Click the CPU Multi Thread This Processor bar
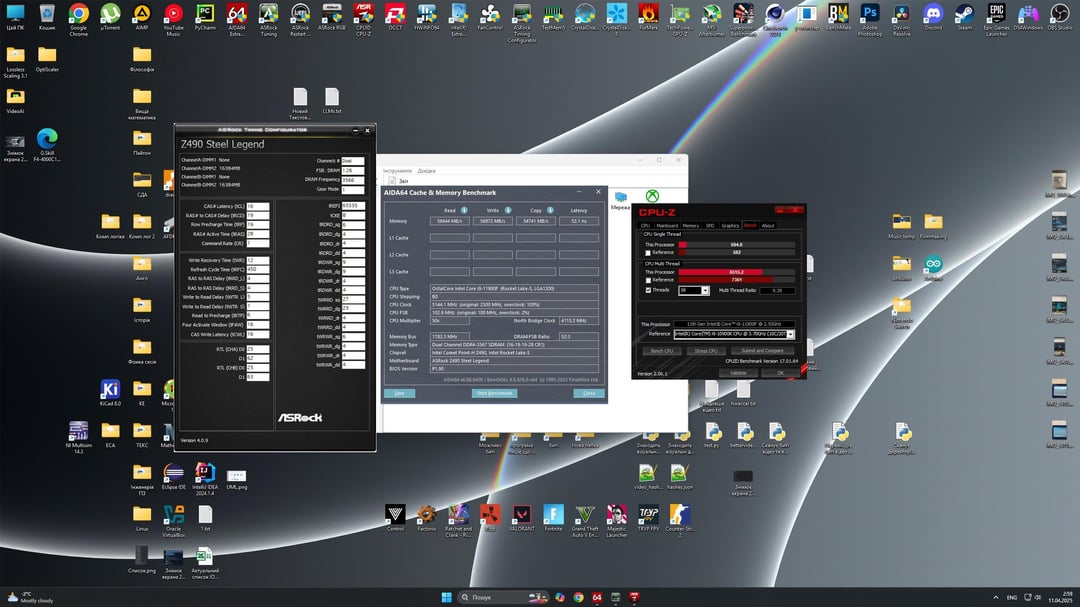1080x607 pixels. point(736,272)
